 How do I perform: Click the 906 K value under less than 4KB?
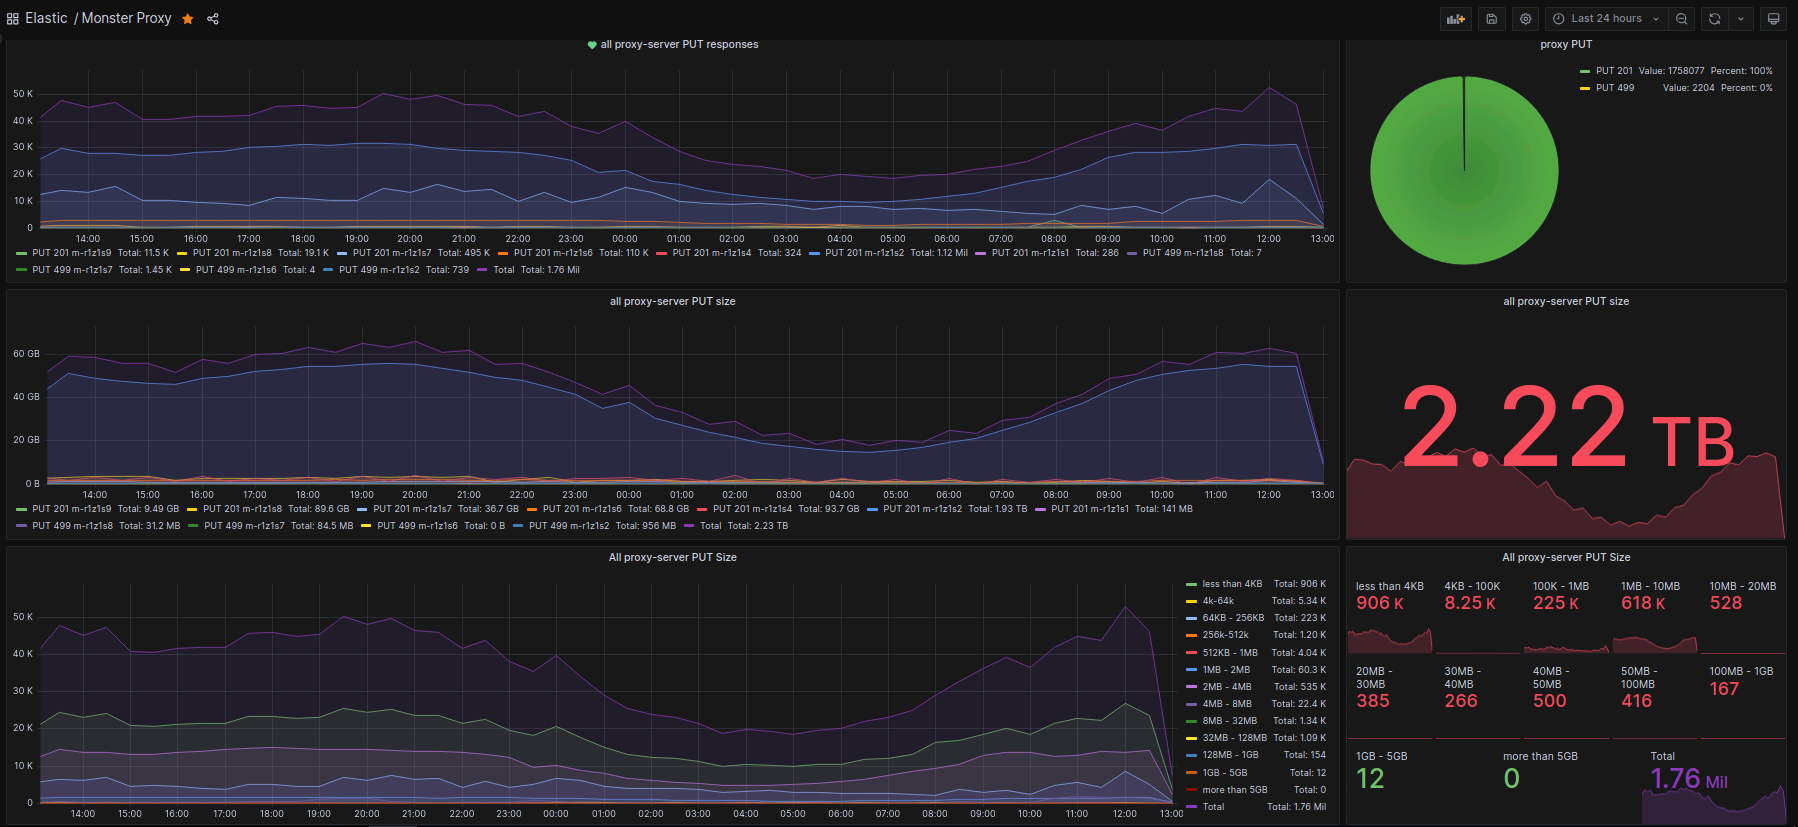click(1380, 603)
